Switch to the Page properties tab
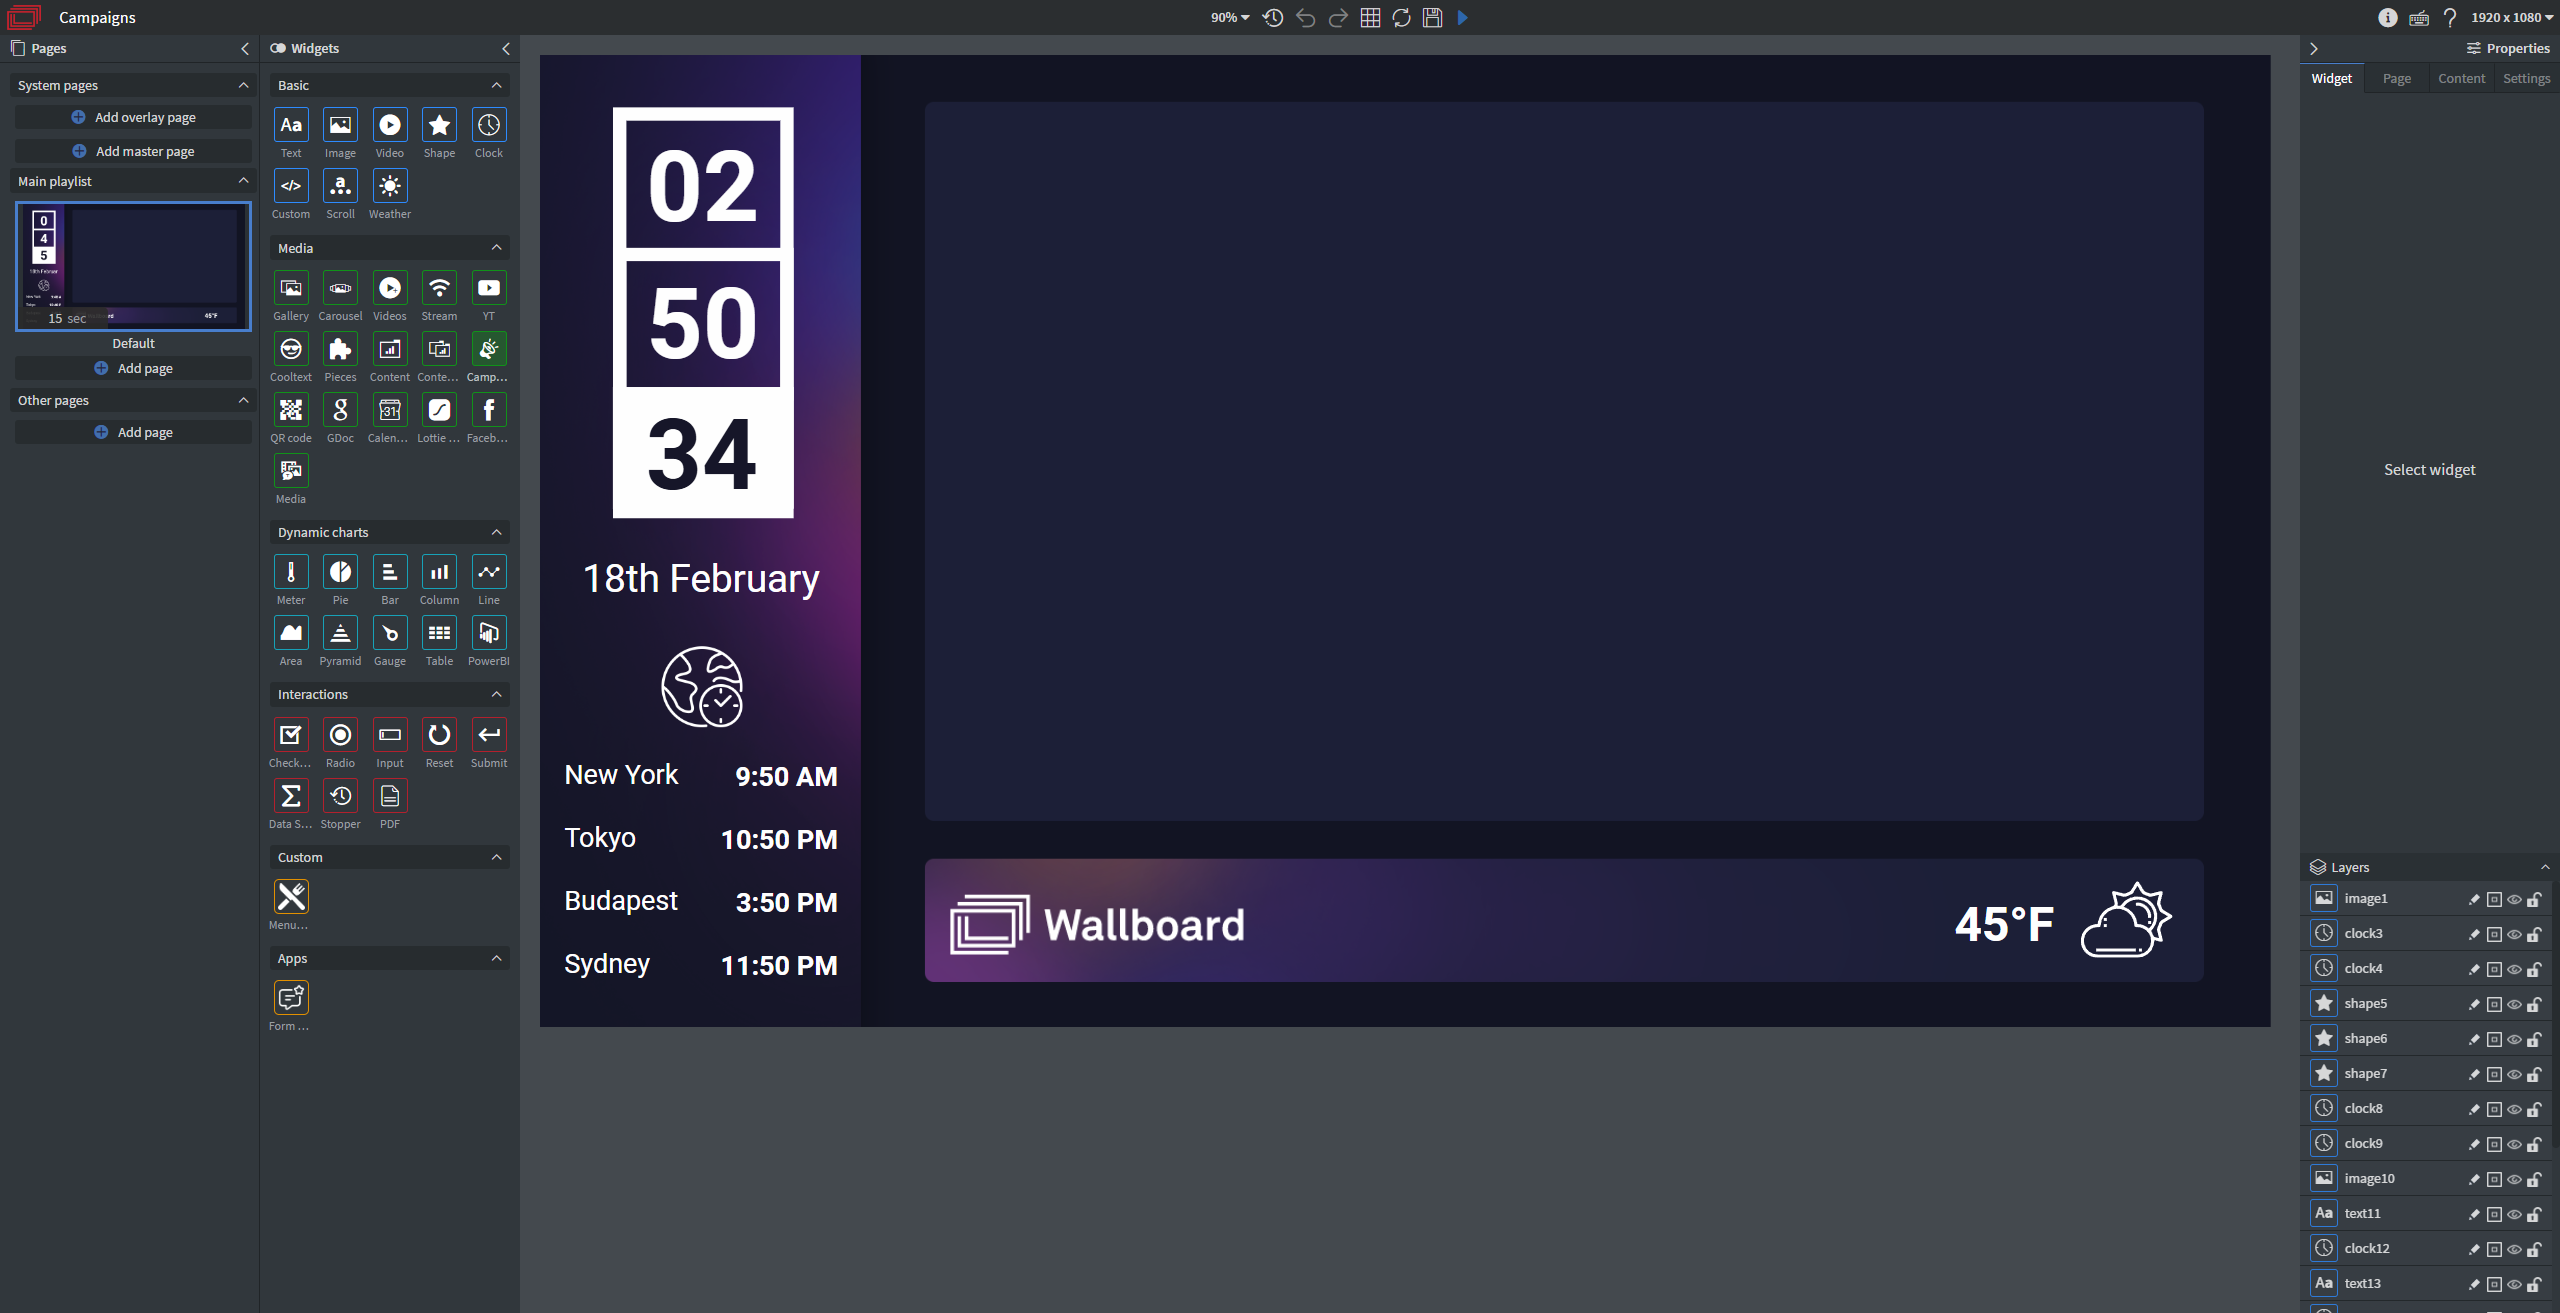 2396,79
